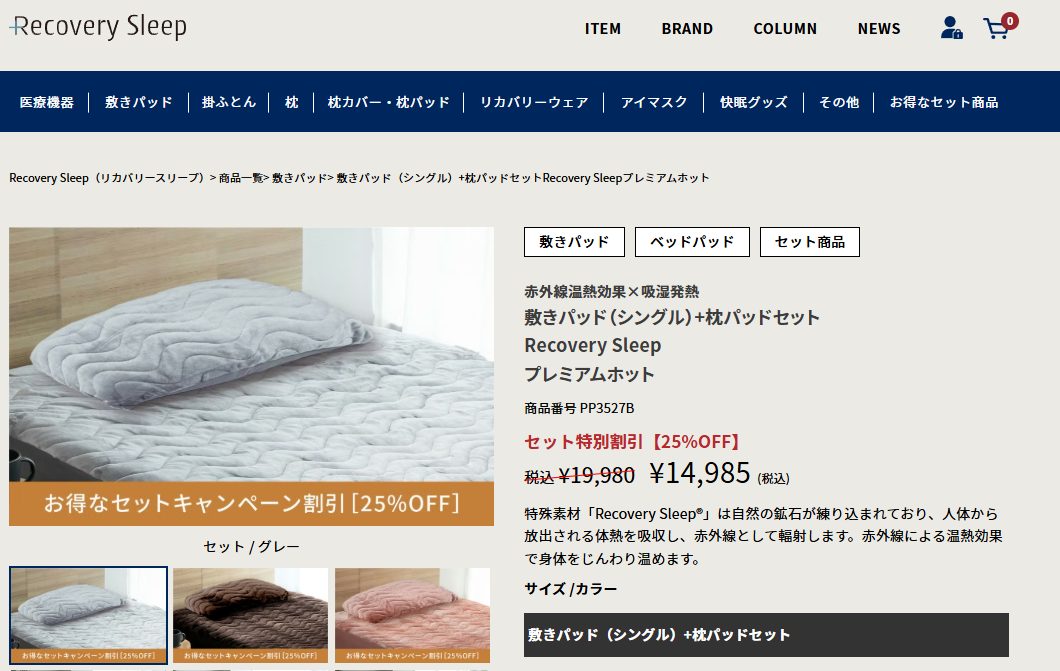
Task: Select the brown set thumbnail
Action: [x=250, y=615]
